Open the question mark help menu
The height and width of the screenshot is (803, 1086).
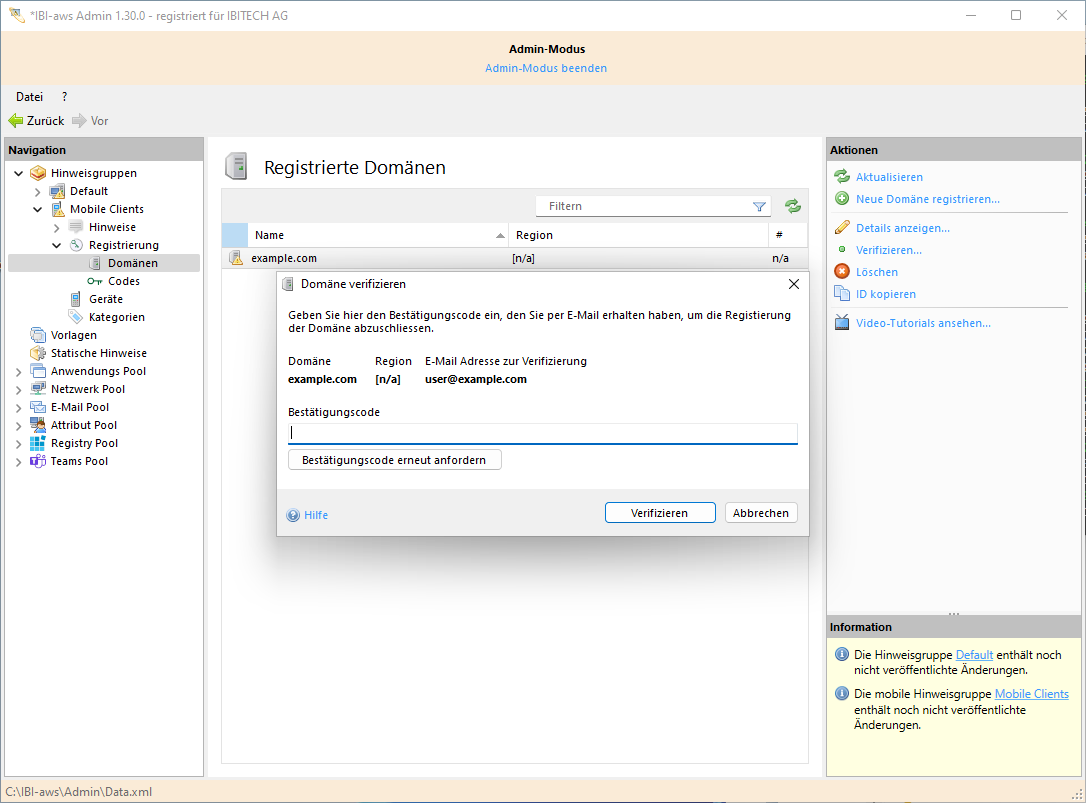(64, 97)
